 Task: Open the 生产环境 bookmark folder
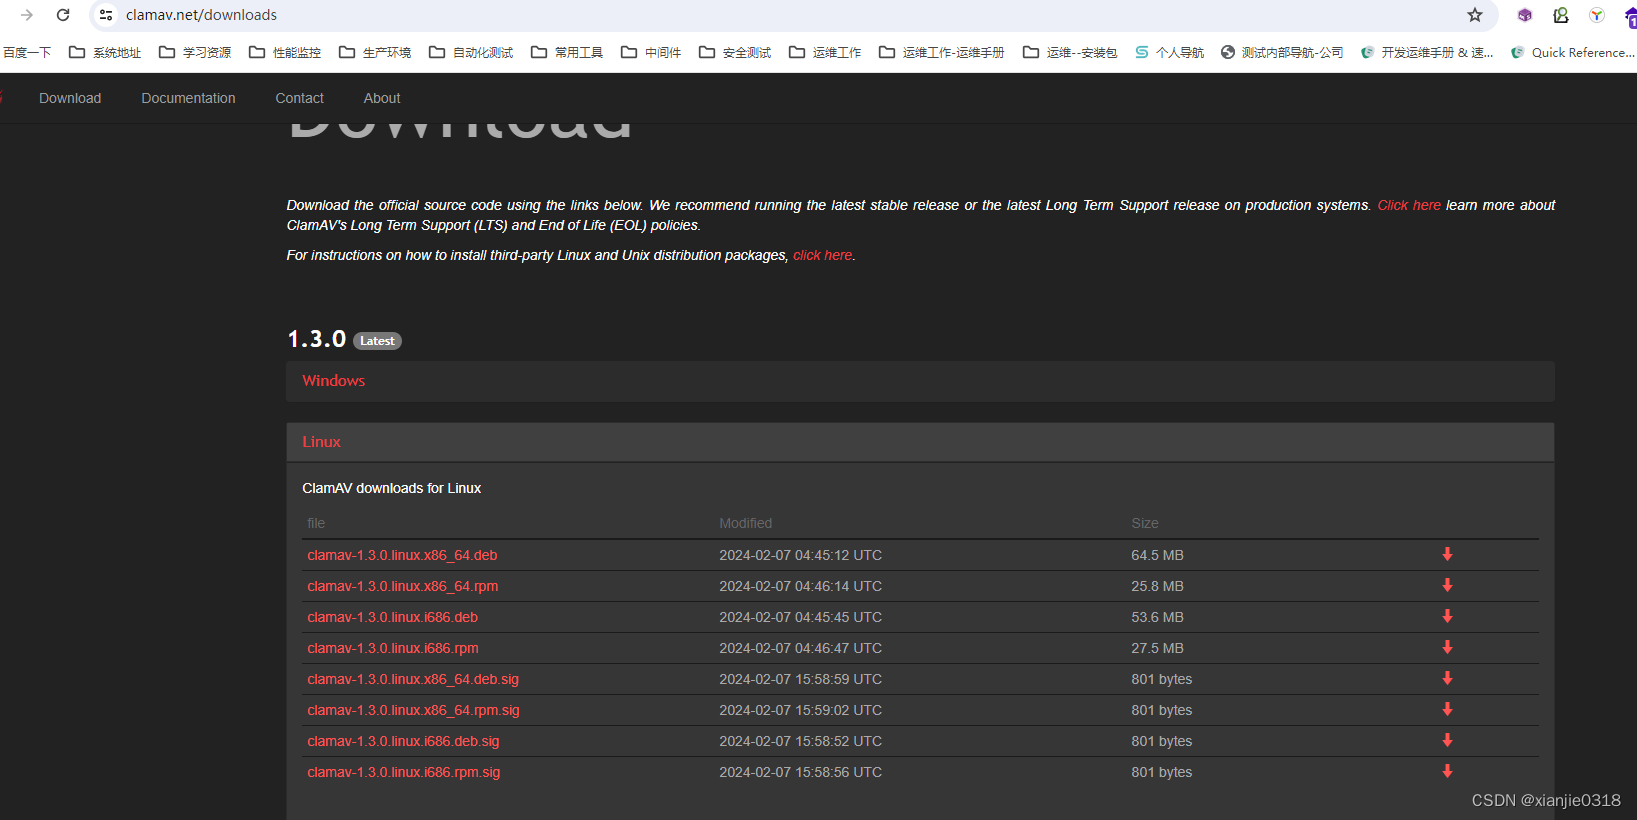point(375,52)
